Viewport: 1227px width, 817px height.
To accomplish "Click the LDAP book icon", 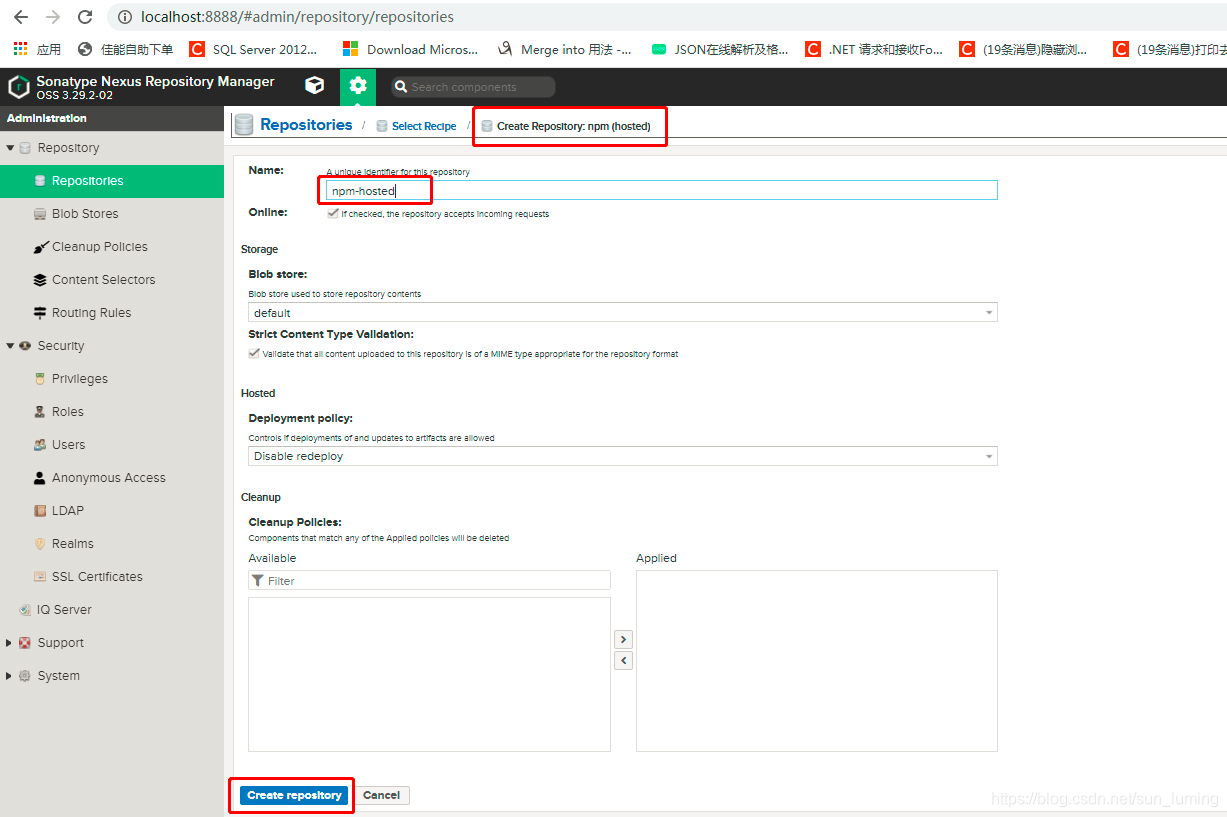I will (40, 511).
